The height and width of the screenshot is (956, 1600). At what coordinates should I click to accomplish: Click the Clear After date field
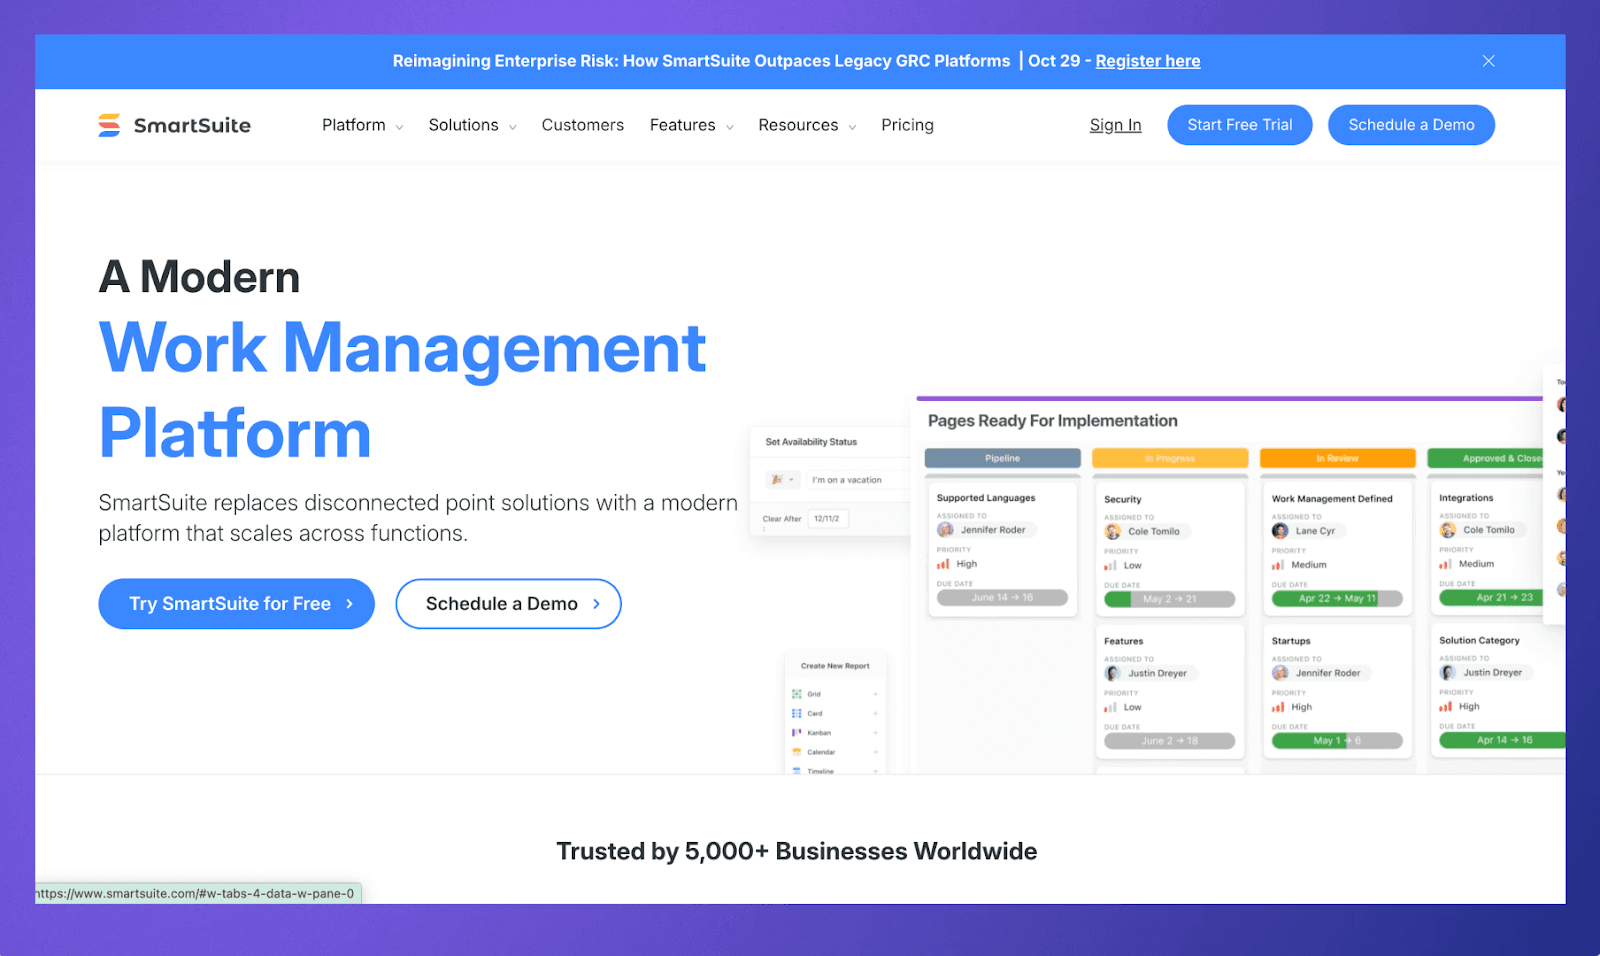tap(828, 518)
